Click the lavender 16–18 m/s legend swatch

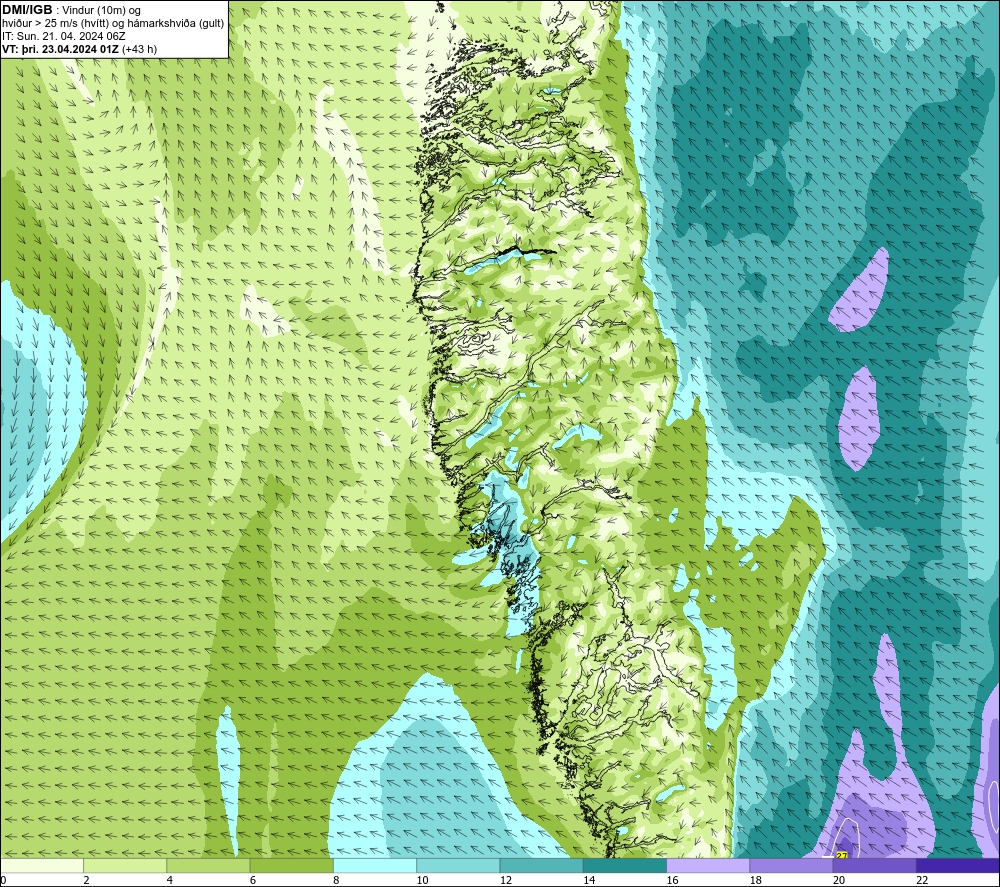pyautogui.click(x=708, y=865)
